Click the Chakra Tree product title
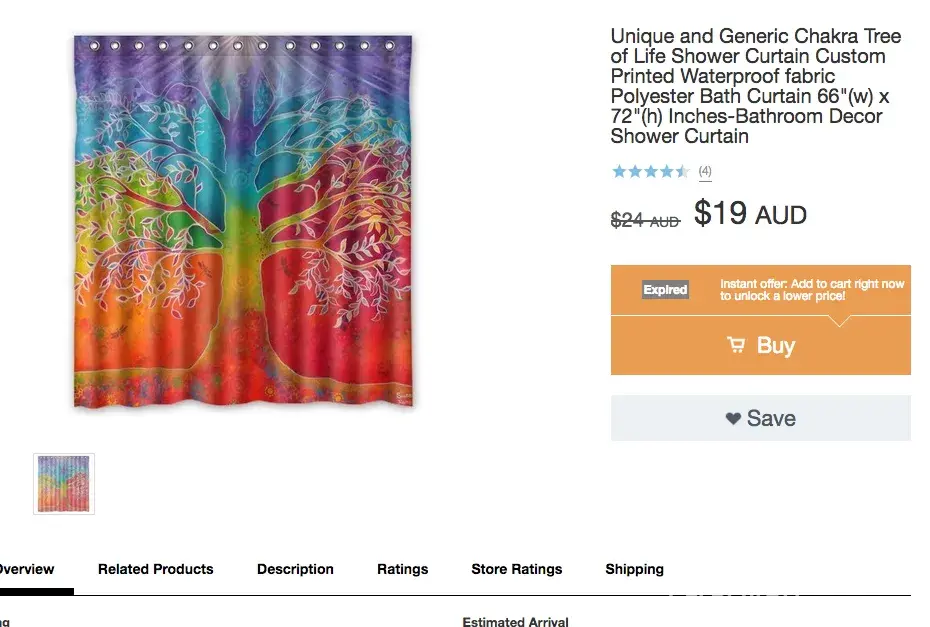The width and height of the screenshot is (930, 627). point(755,86)
